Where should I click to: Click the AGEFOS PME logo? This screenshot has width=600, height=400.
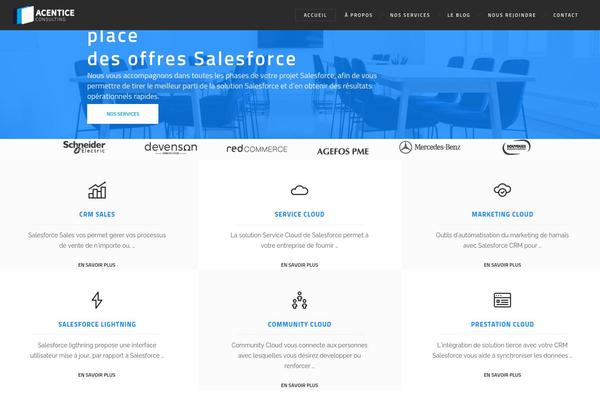[343, 151]
